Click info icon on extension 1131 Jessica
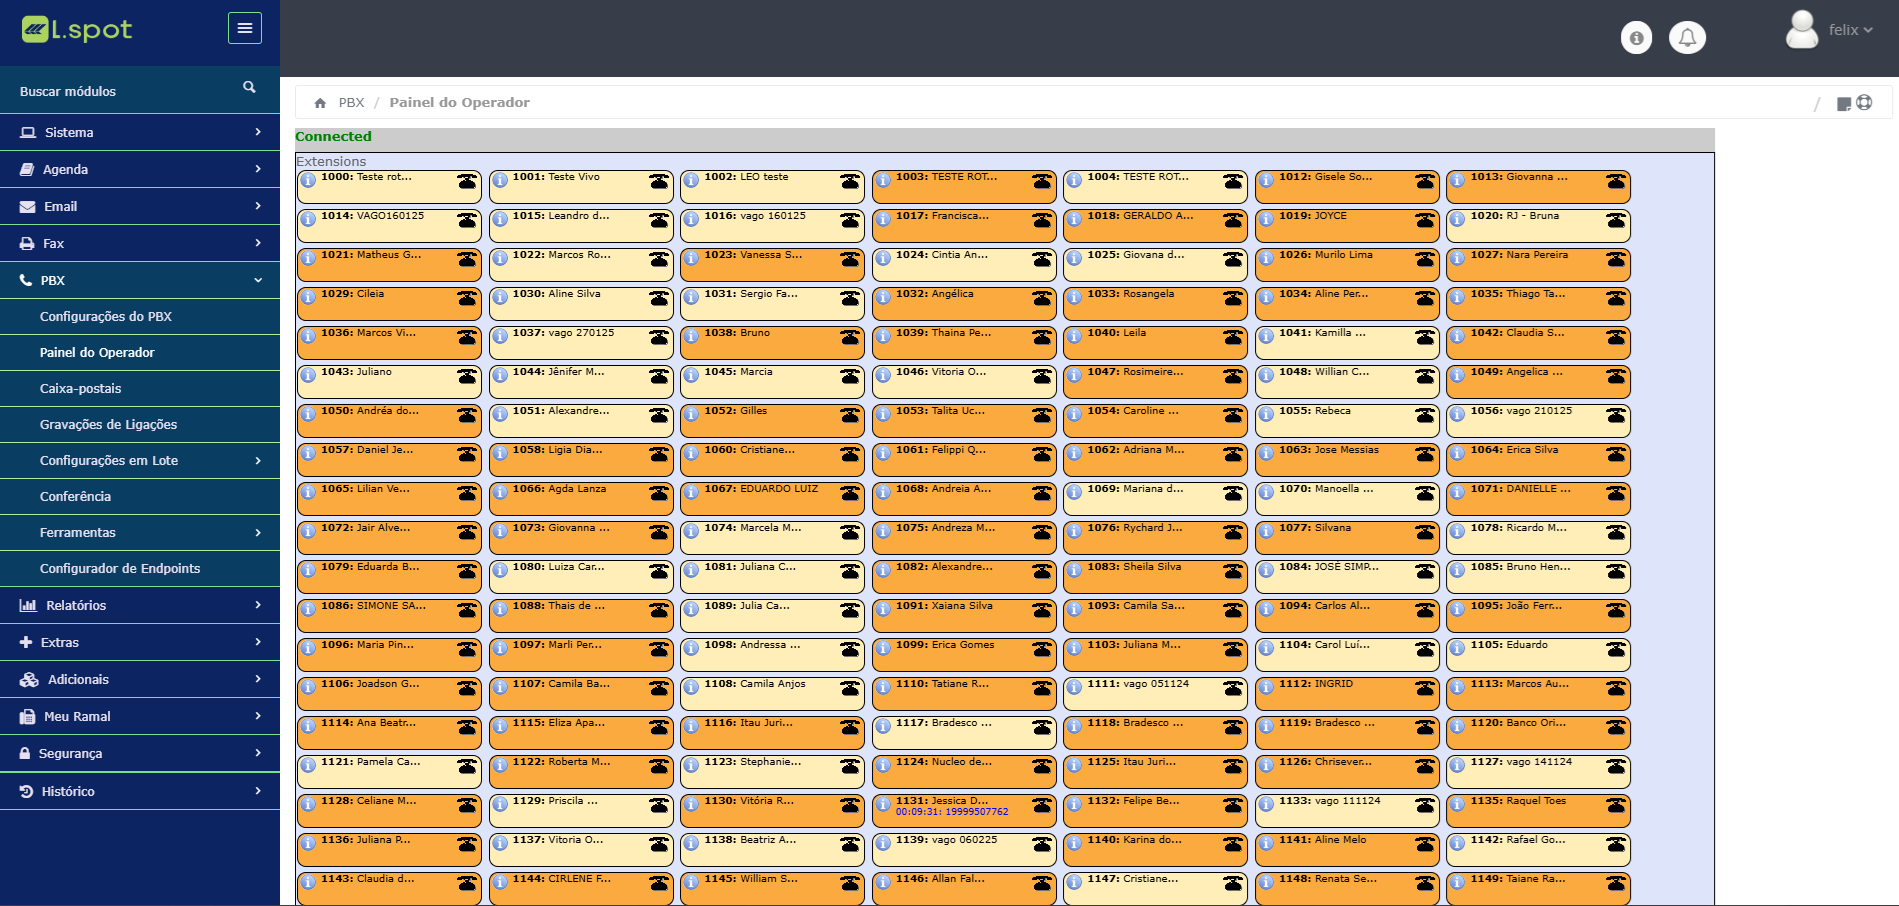Viewport: 1899px width, 906px height. coord(883,805)
